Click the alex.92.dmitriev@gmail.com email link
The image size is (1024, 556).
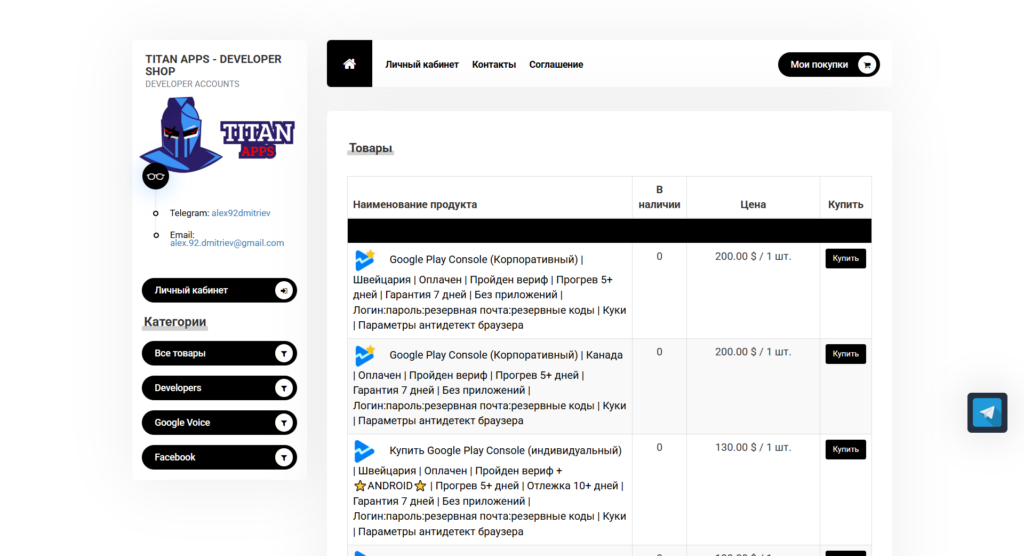click(227, 243)
